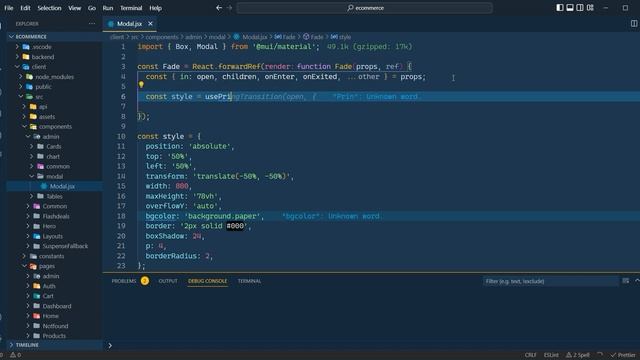The image size is (640, 360).
Task: Click the ecommerce command center search box
Action: [x=364, y=8]
